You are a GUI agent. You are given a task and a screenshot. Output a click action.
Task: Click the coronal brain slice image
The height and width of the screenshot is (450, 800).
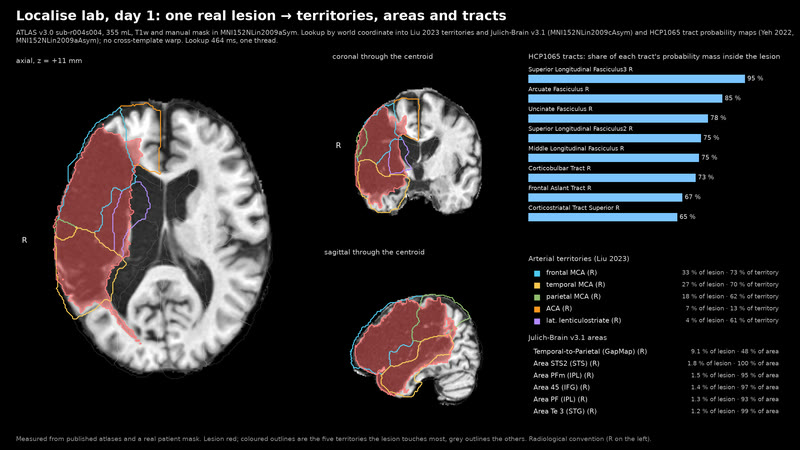tap(418, 150)
